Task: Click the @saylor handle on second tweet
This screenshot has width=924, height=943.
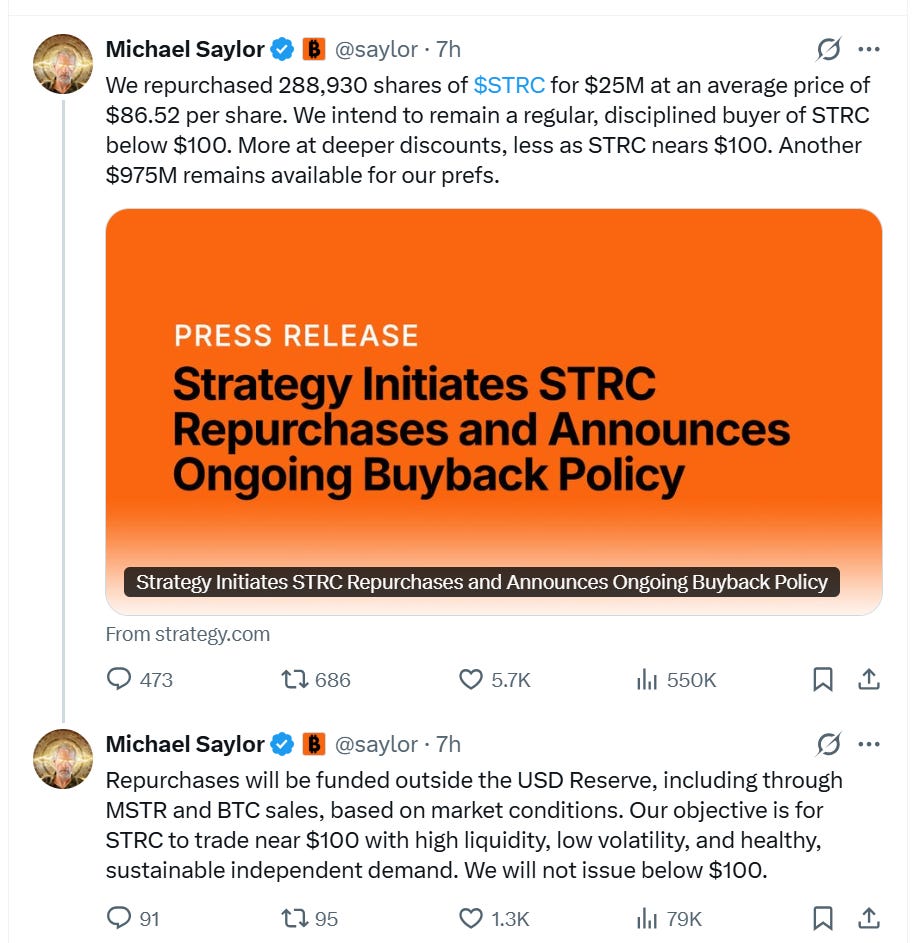Action: coord(376,745)
